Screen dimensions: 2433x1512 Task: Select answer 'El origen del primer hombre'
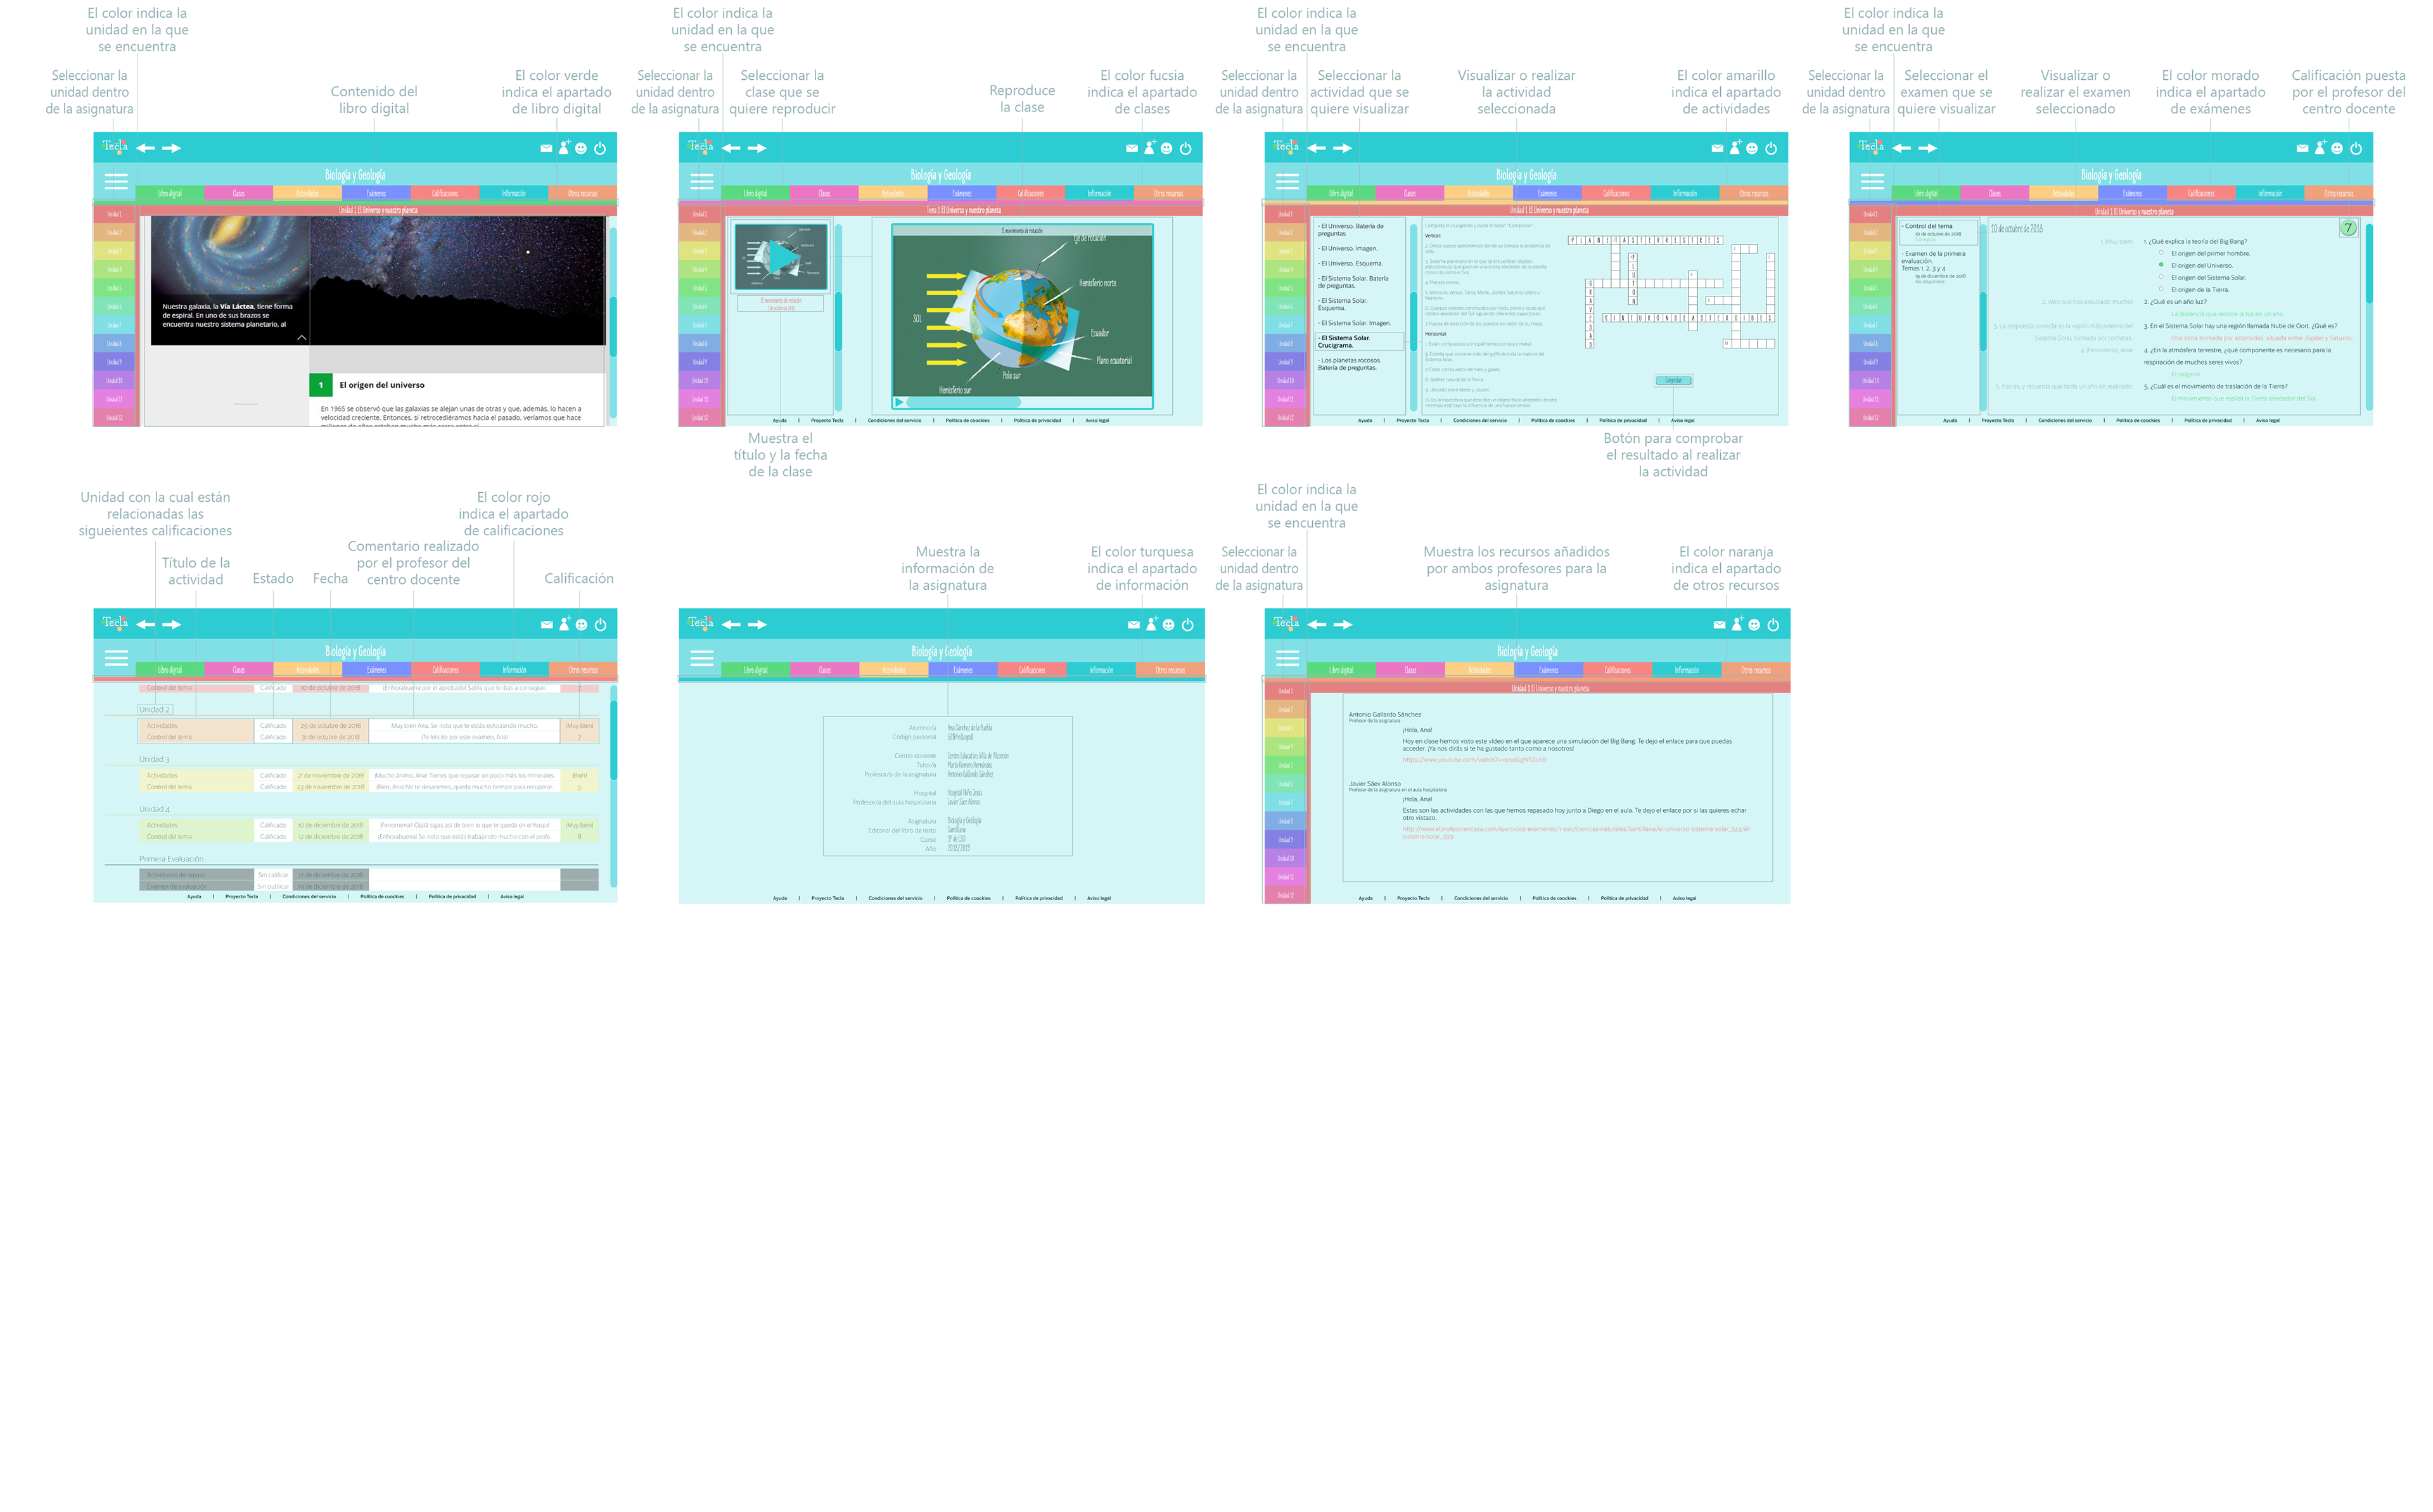[2161, 253]
